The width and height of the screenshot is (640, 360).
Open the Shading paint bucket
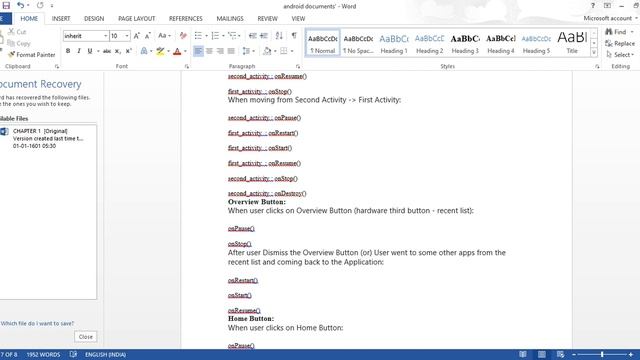point(267,51)
